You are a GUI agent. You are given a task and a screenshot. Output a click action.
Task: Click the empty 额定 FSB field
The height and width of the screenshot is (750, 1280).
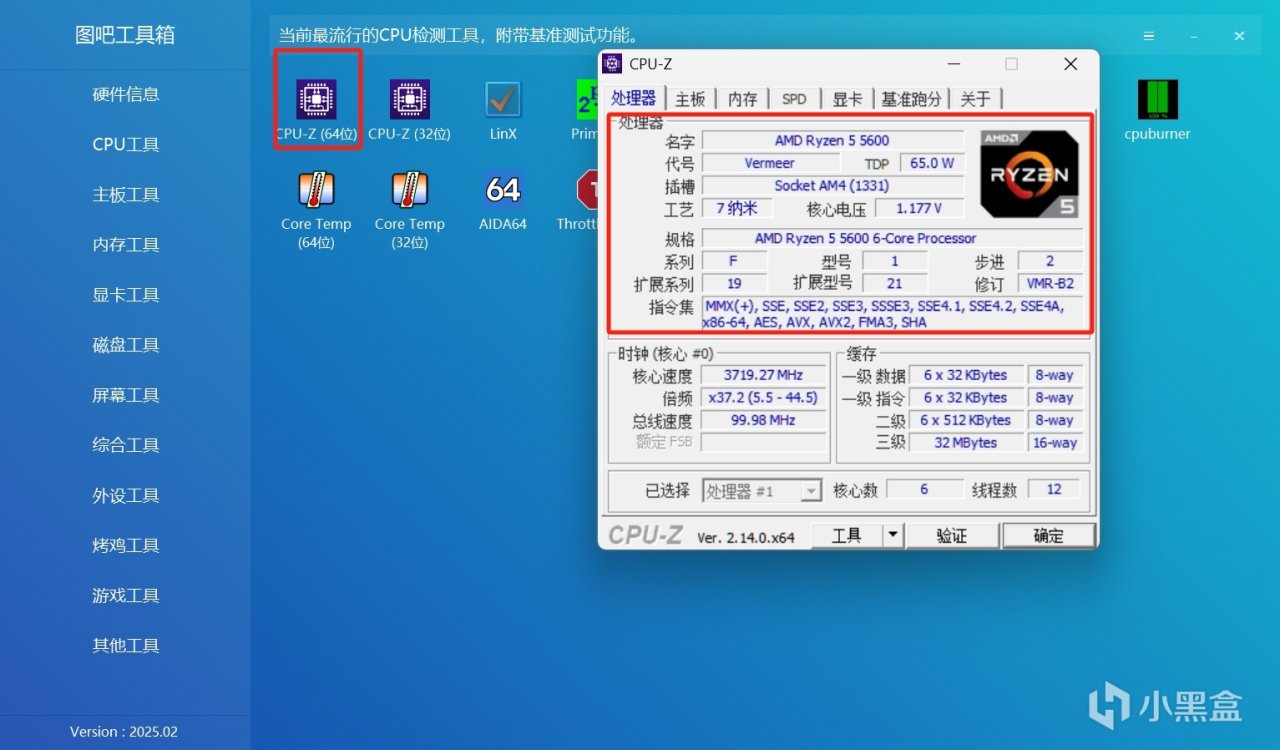coord(764,442)
